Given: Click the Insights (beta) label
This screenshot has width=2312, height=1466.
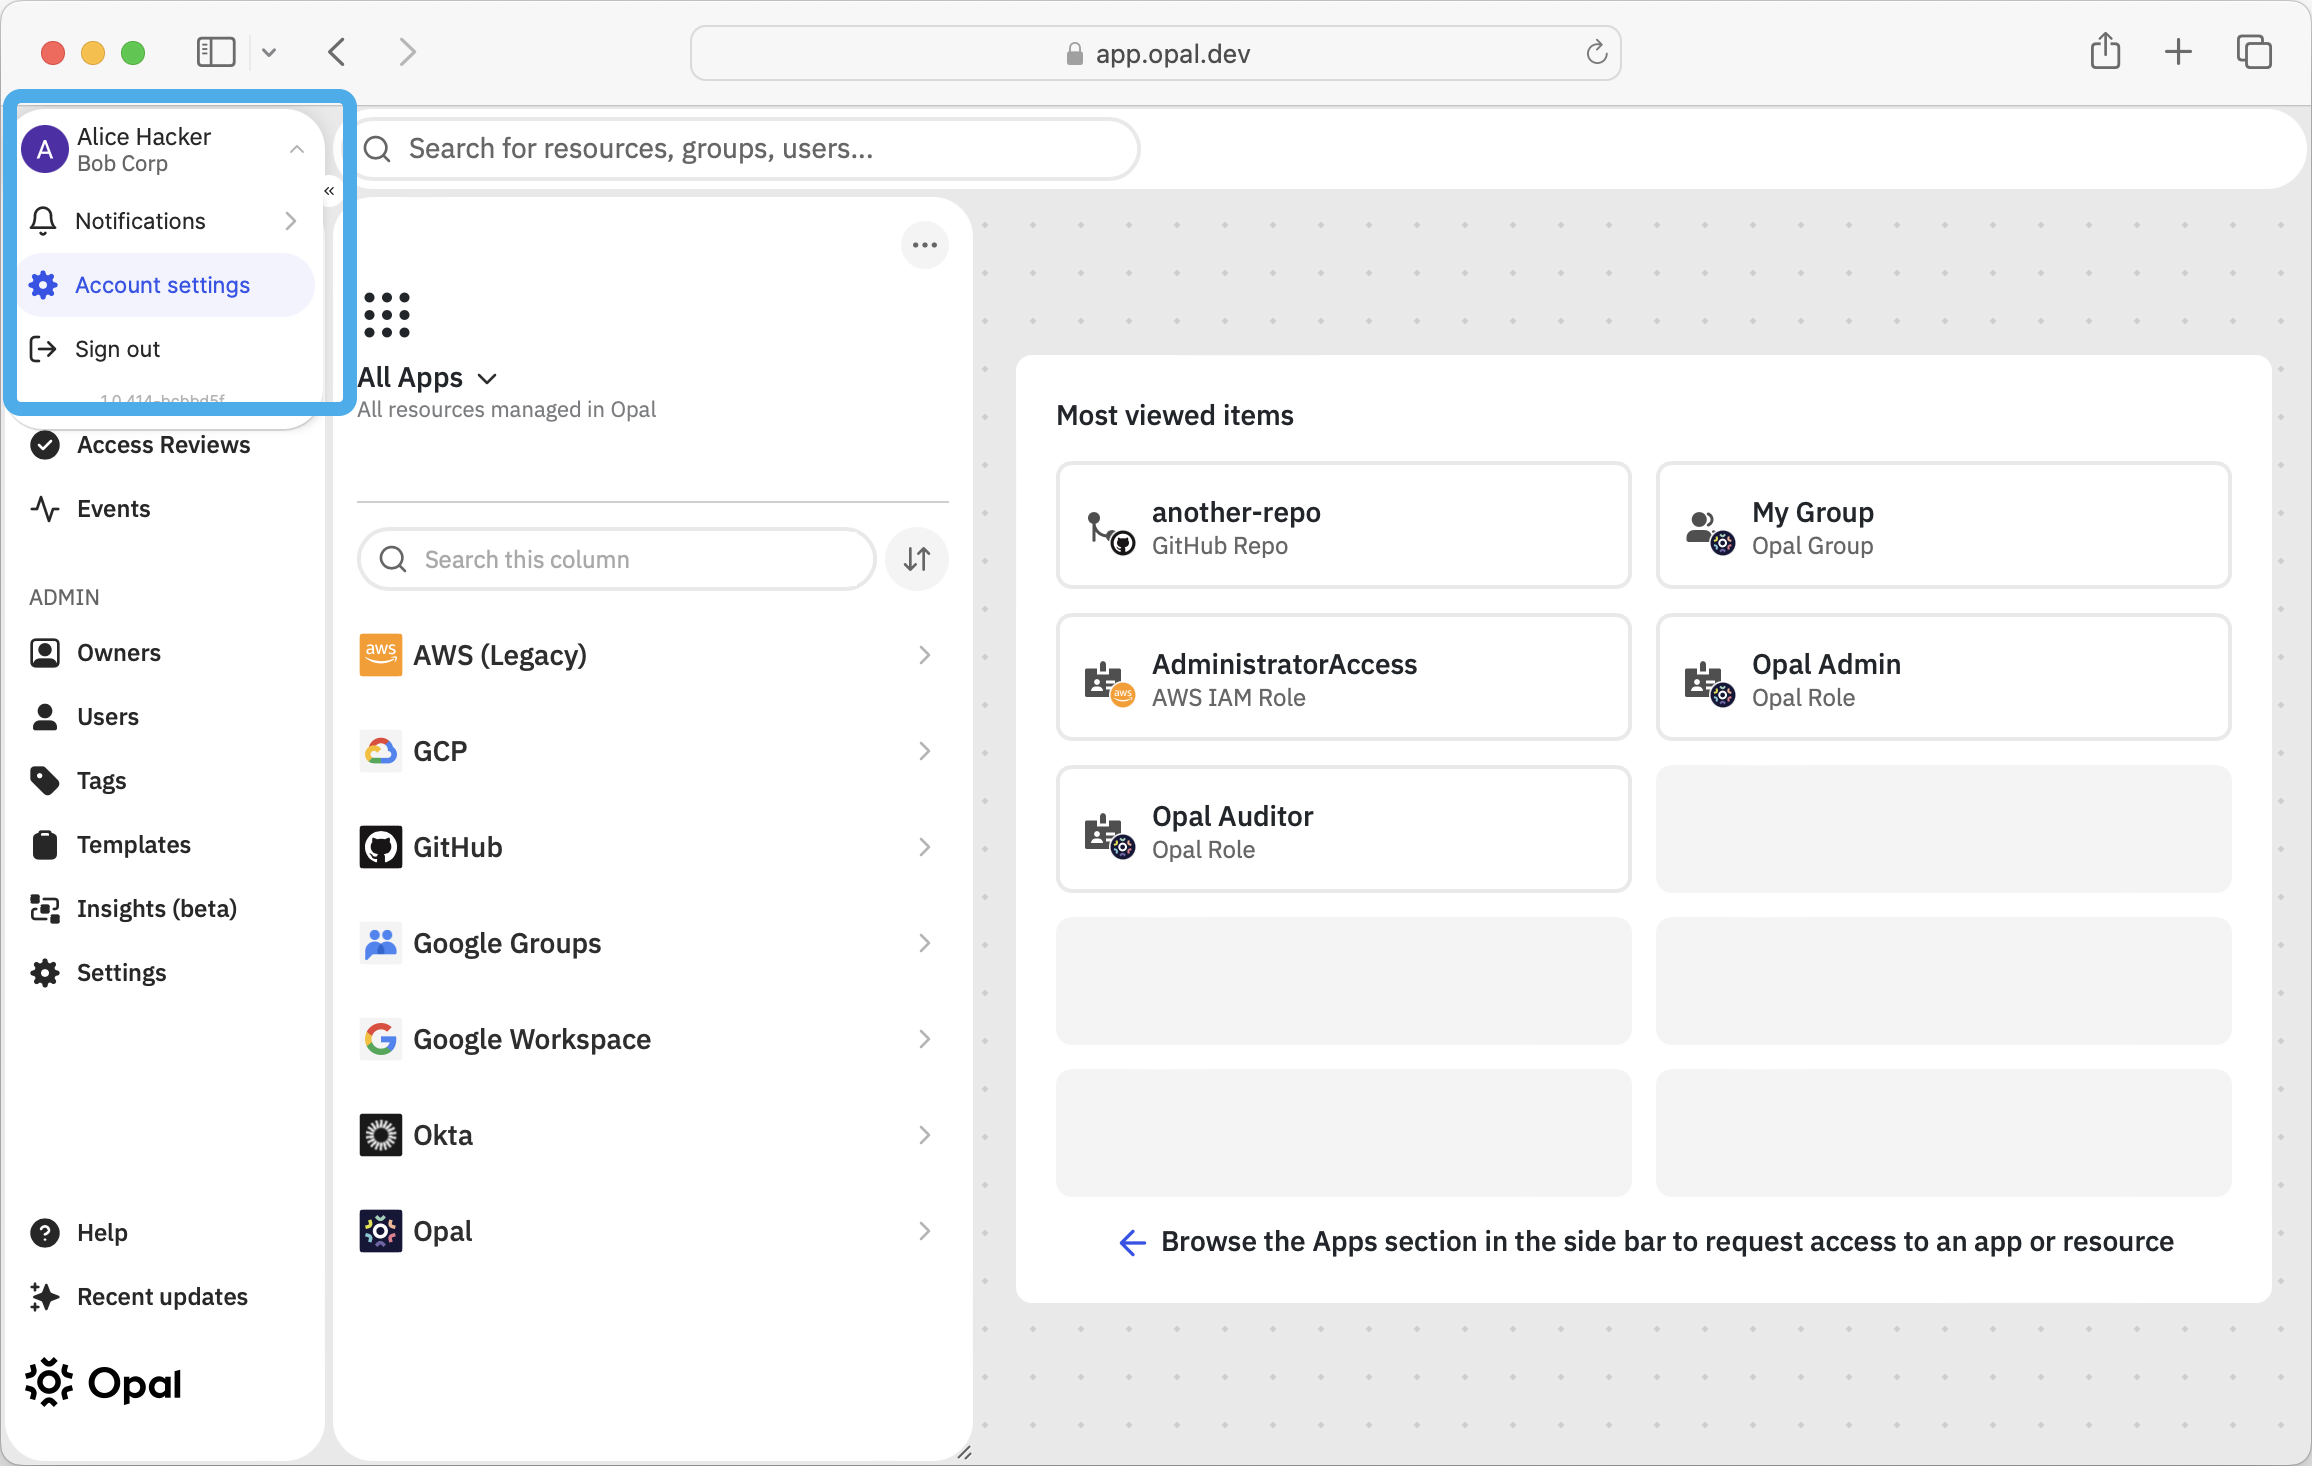Looking at the screenshot, I should tap(157, 909).
